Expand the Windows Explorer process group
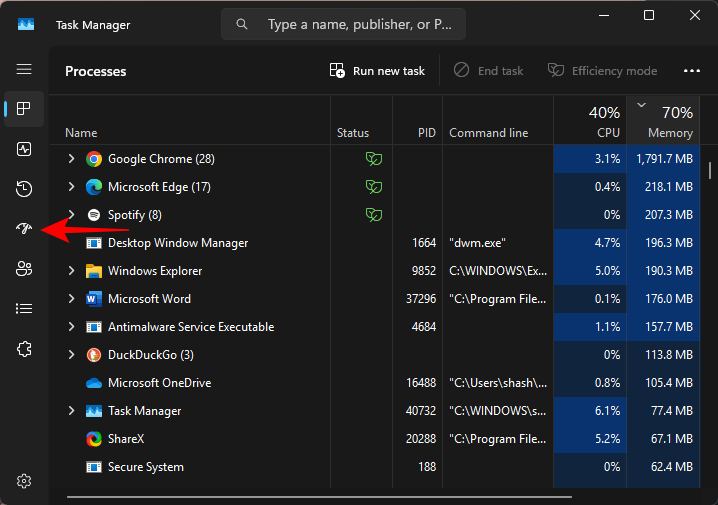718x505 pixels. 71,271
